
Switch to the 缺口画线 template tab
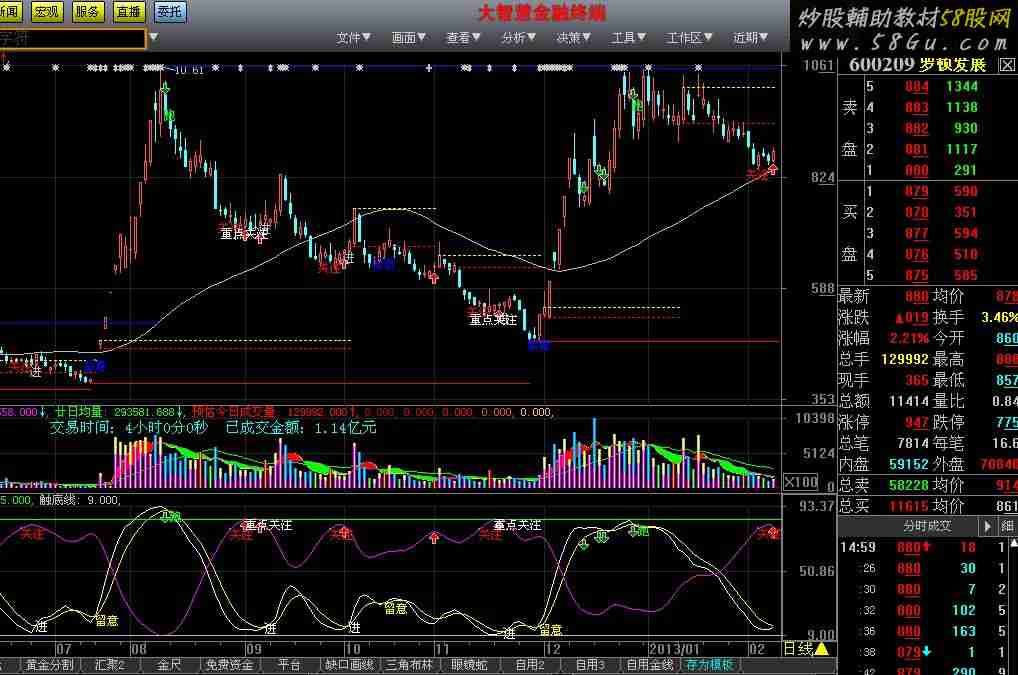click(x=349, y=665)
